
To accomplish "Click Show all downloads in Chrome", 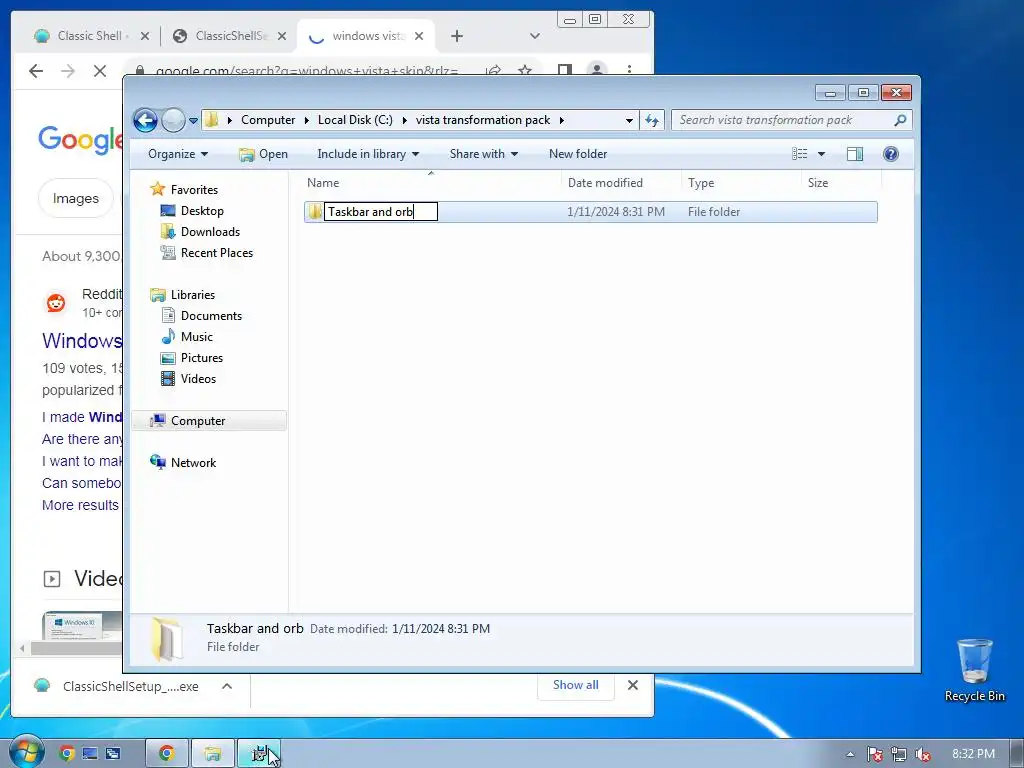I will coord(575,684).
